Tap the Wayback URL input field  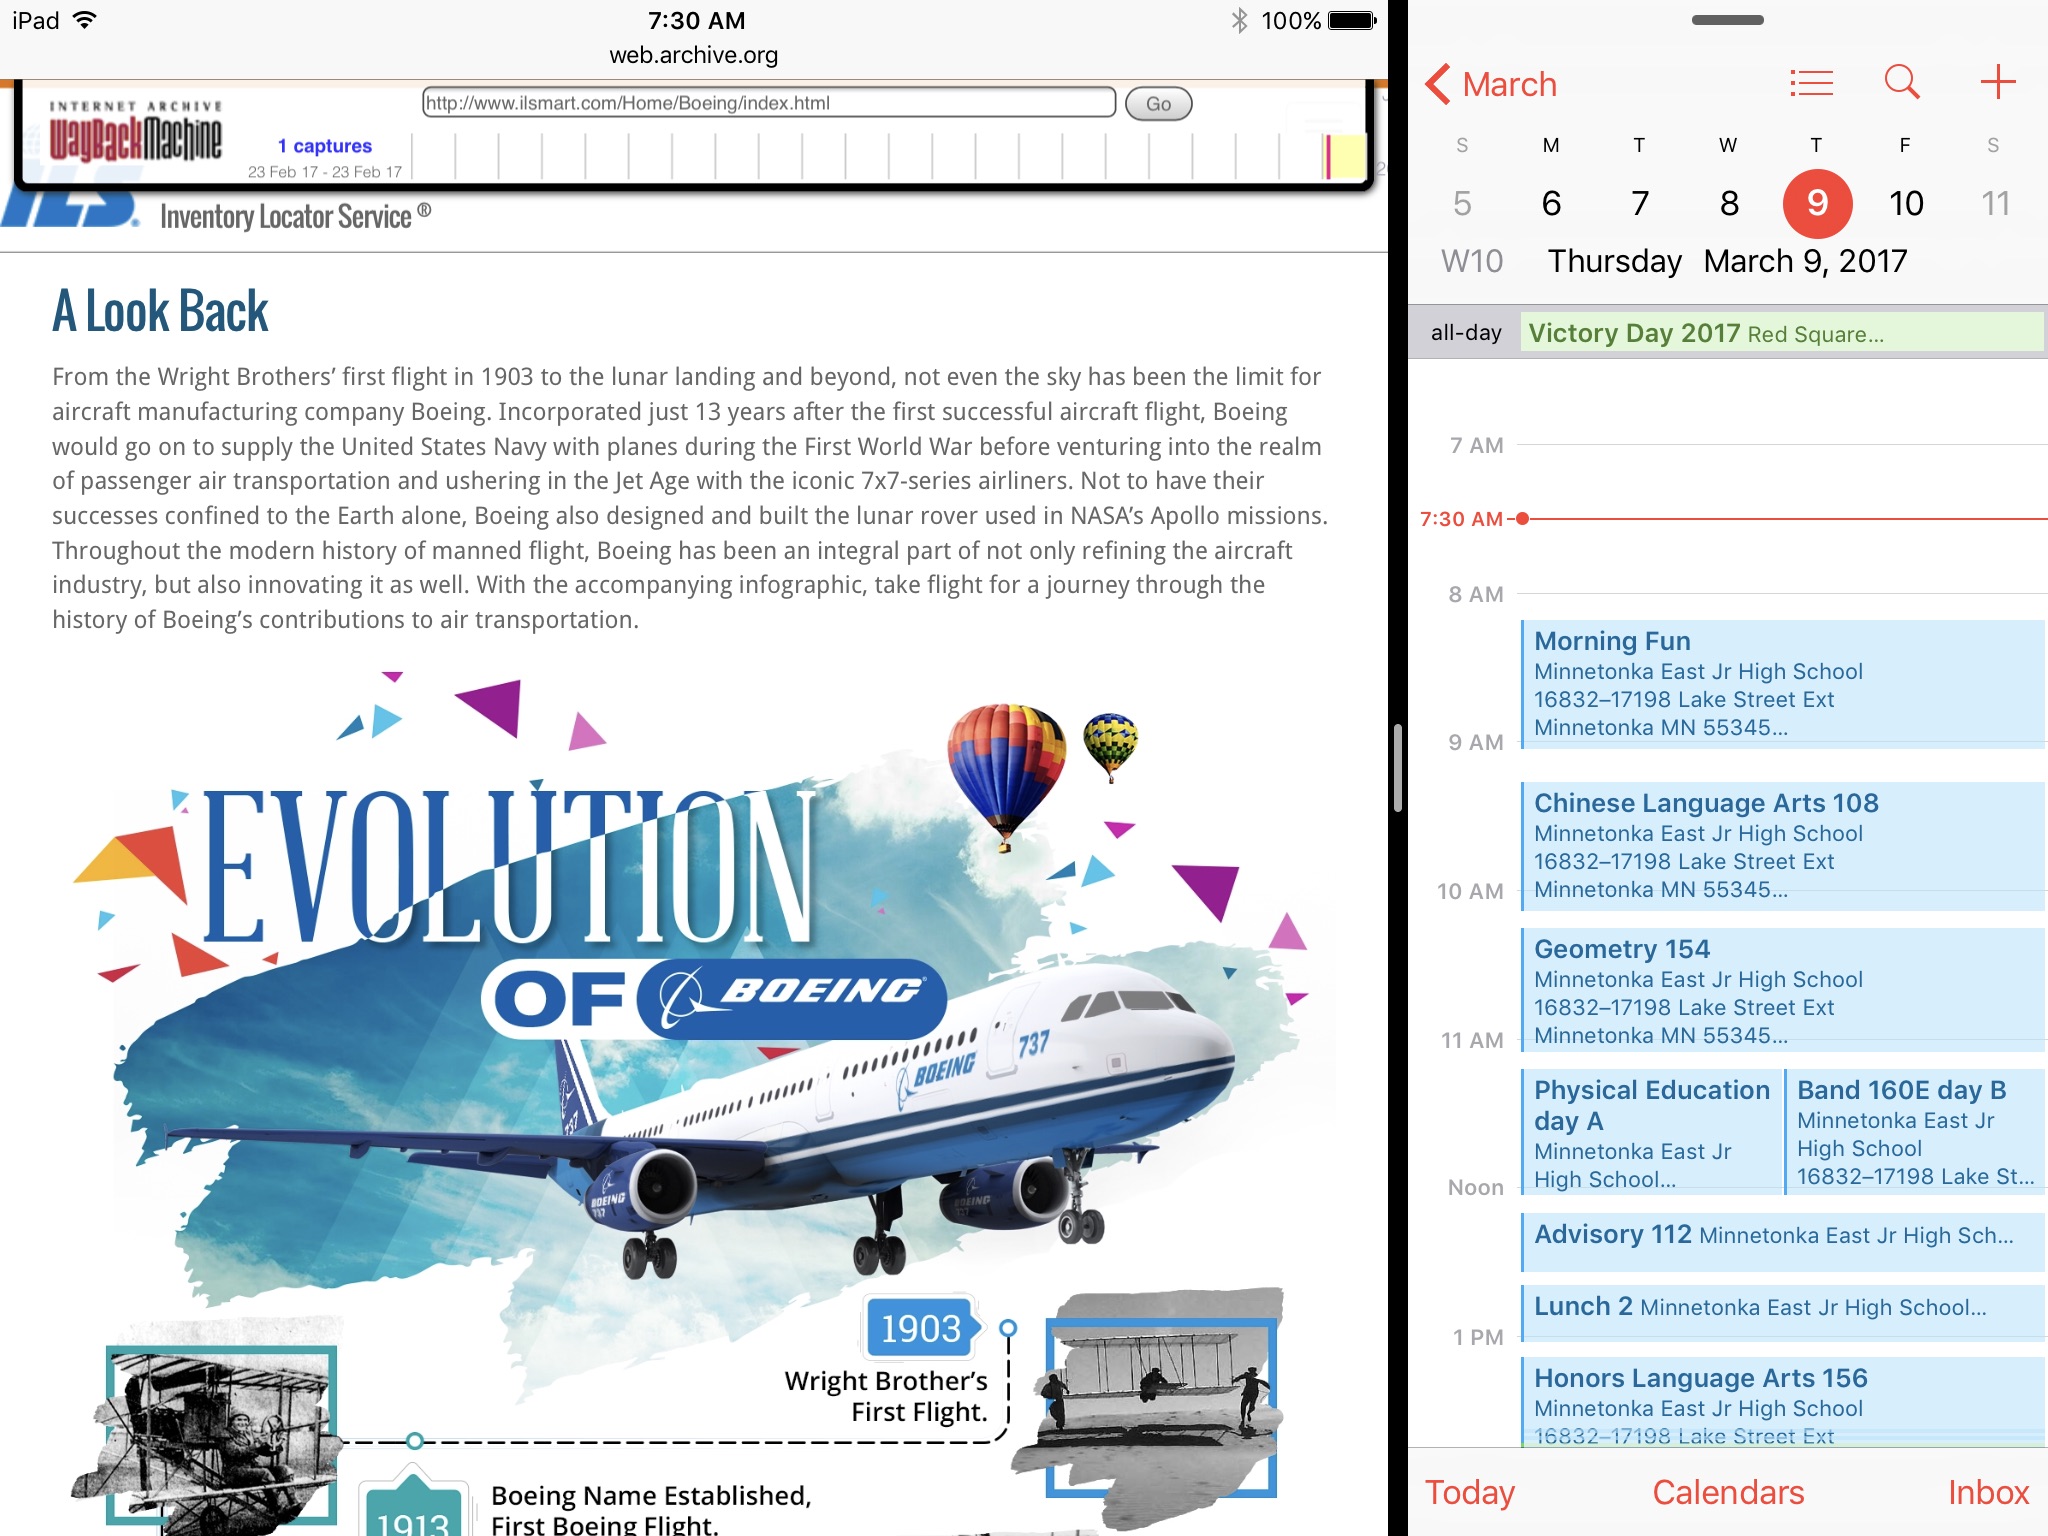click(x=768, y=103)
